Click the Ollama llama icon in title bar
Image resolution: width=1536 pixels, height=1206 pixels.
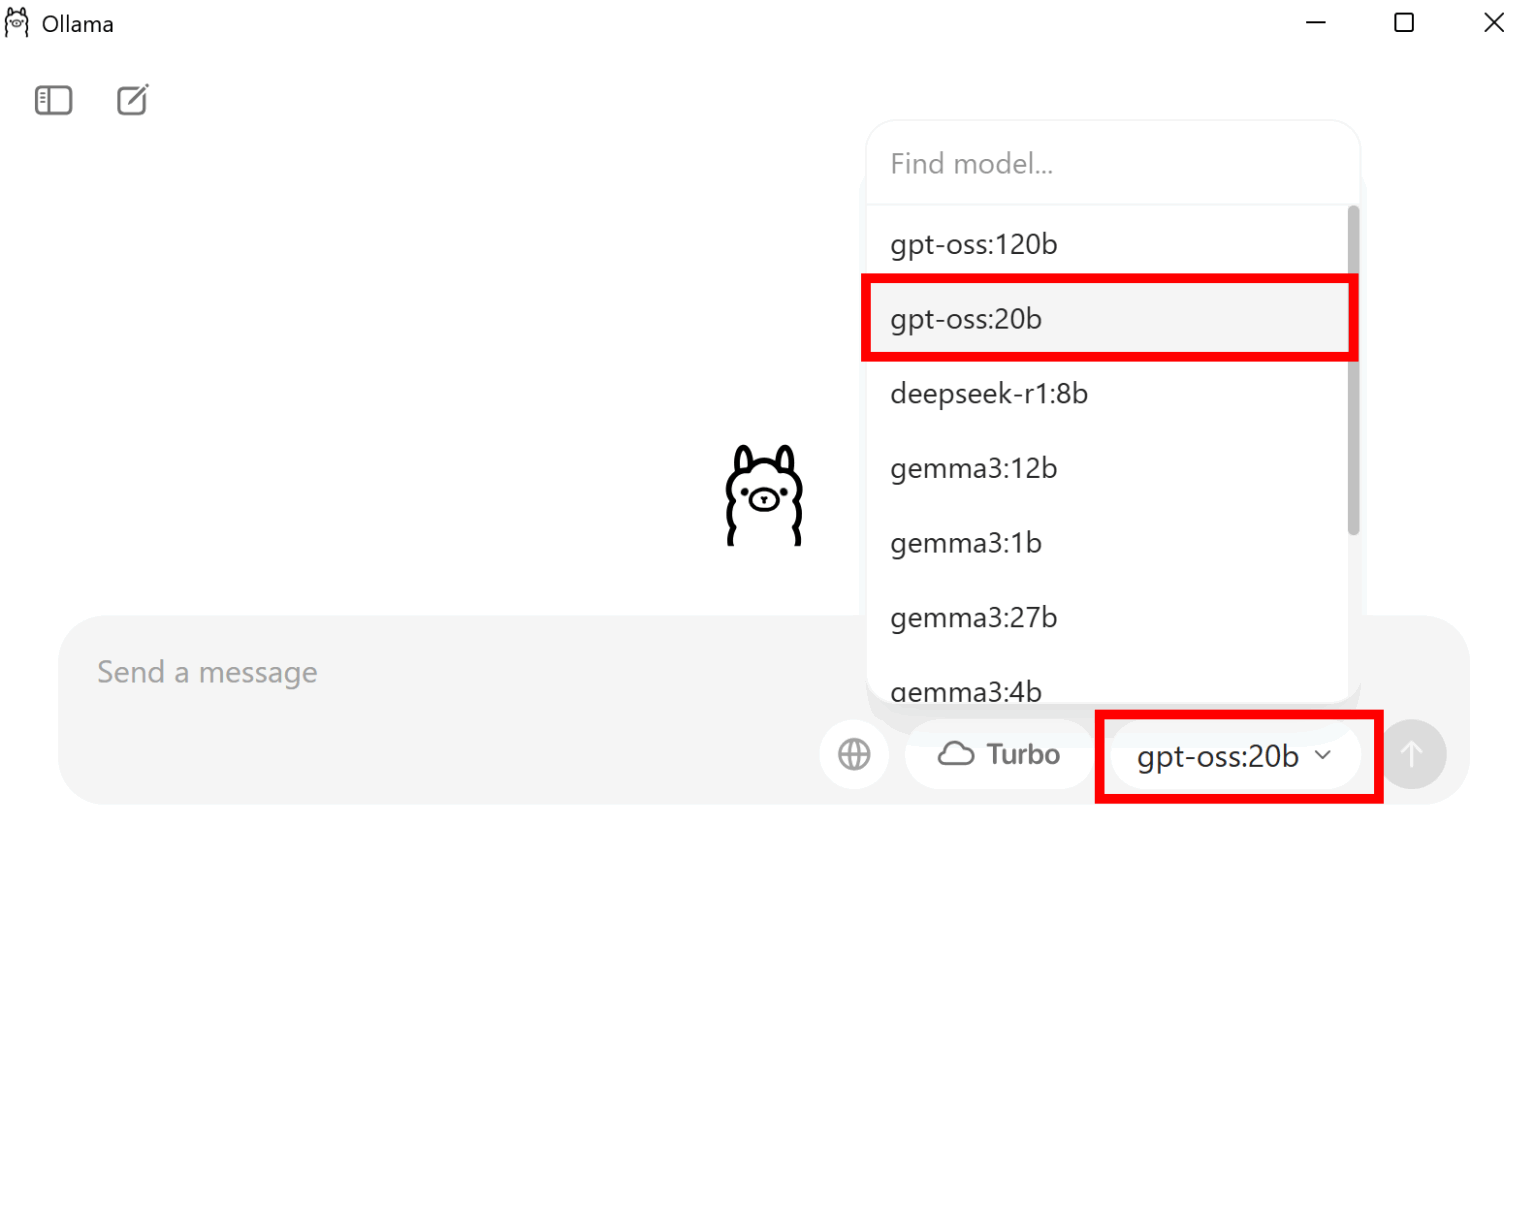pyautogui.click(x=16, y=22)
